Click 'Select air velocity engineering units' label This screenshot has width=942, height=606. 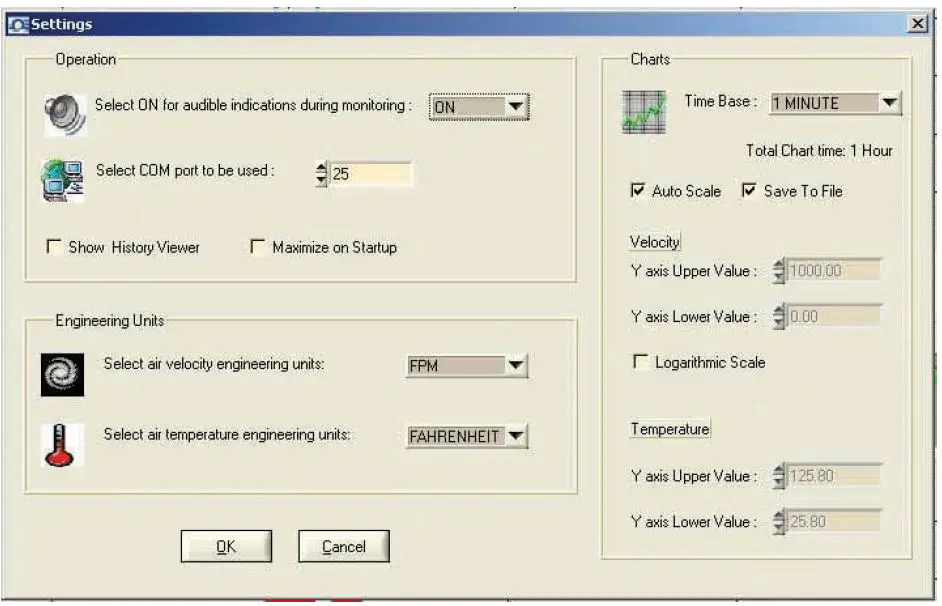click(214, 363)
